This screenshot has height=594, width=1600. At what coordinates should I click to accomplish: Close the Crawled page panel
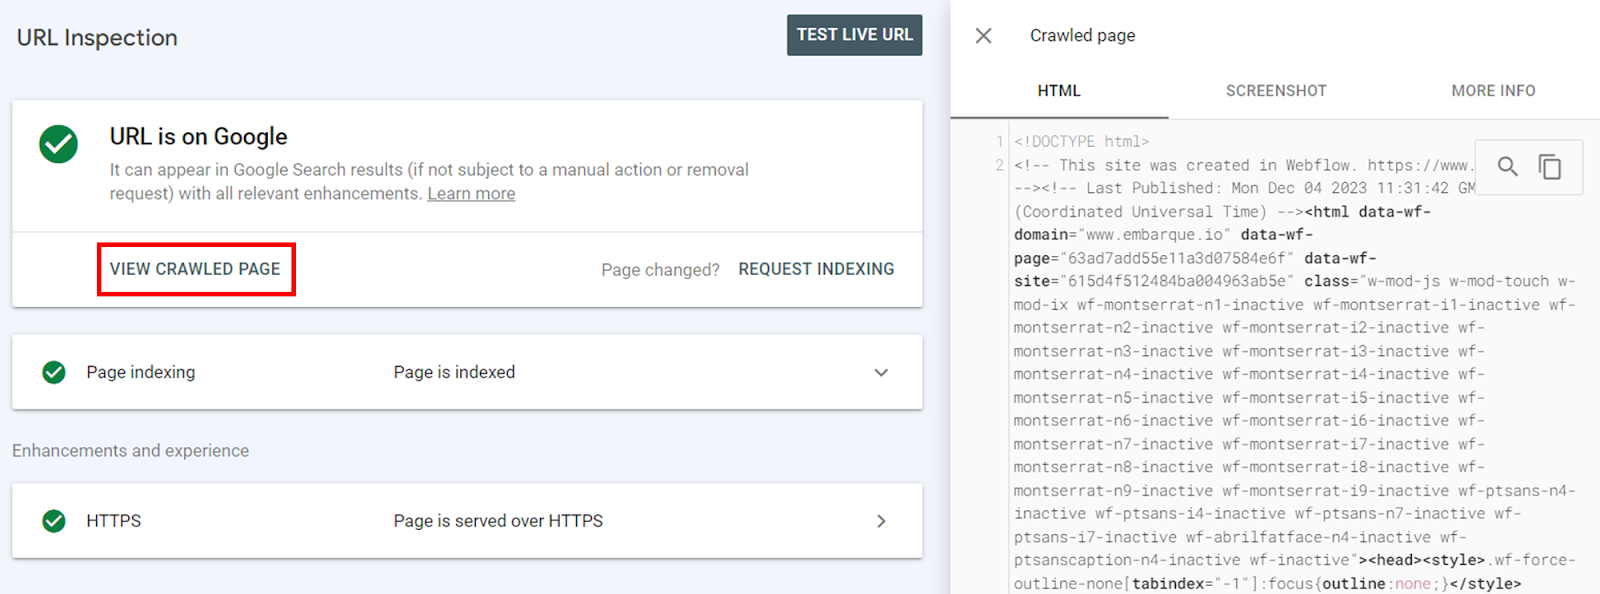[984, 36]
